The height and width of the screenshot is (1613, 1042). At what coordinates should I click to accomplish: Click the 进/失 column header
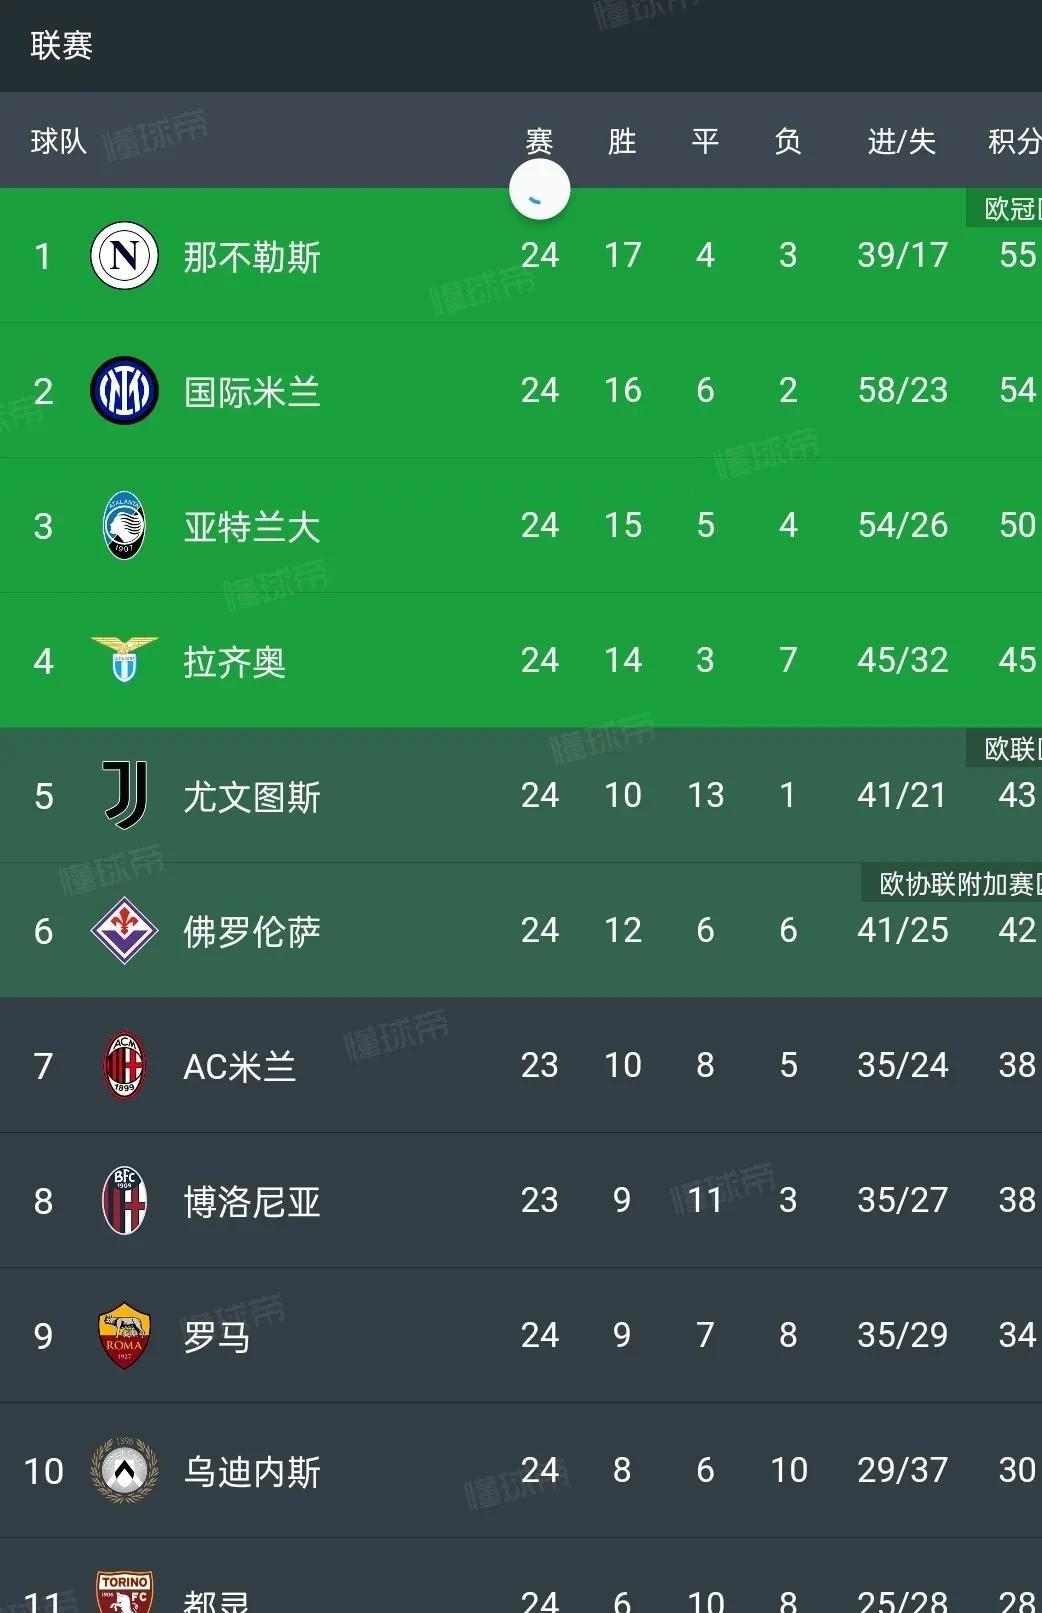click(x=899, y=142)
